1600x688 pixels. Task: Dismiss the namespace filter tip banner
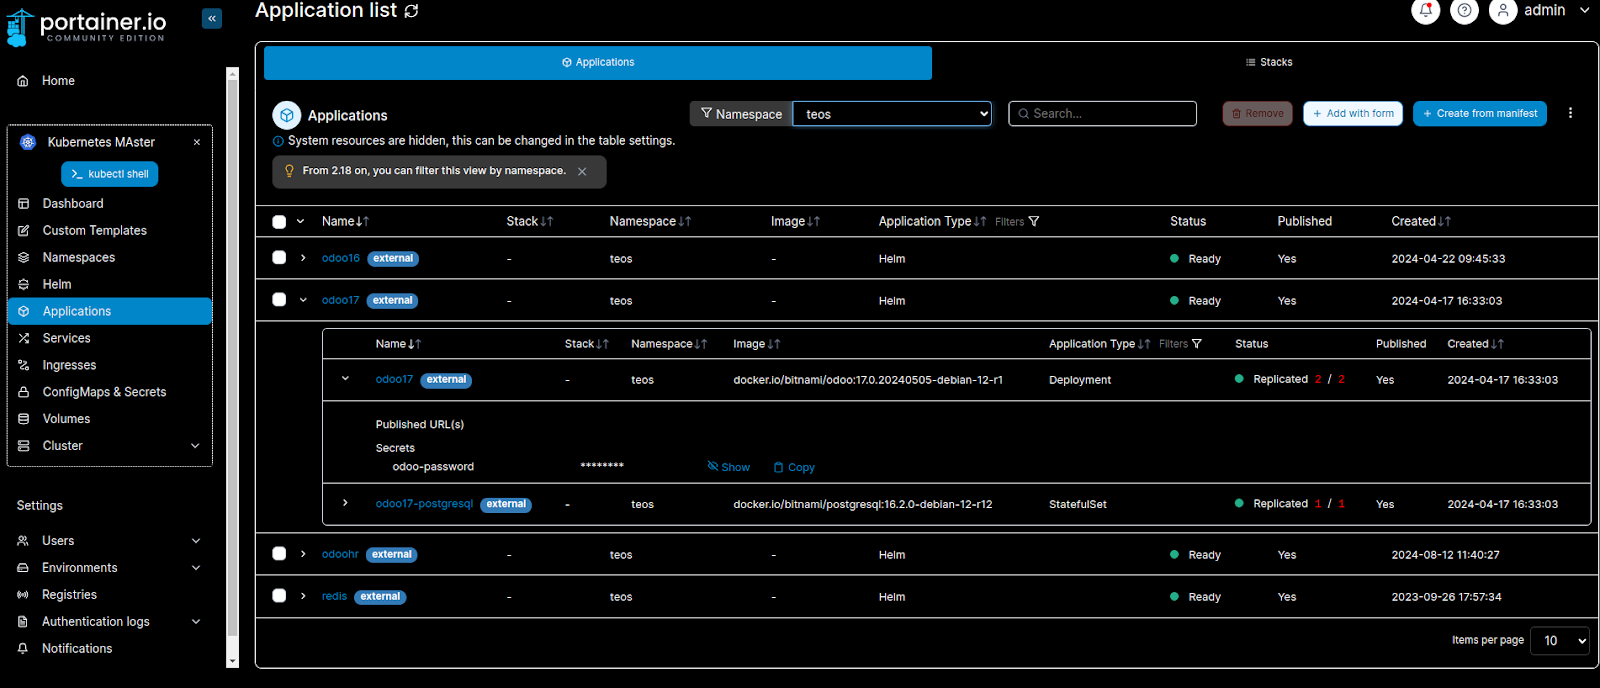pyautogui.click(x=582, y=171)
